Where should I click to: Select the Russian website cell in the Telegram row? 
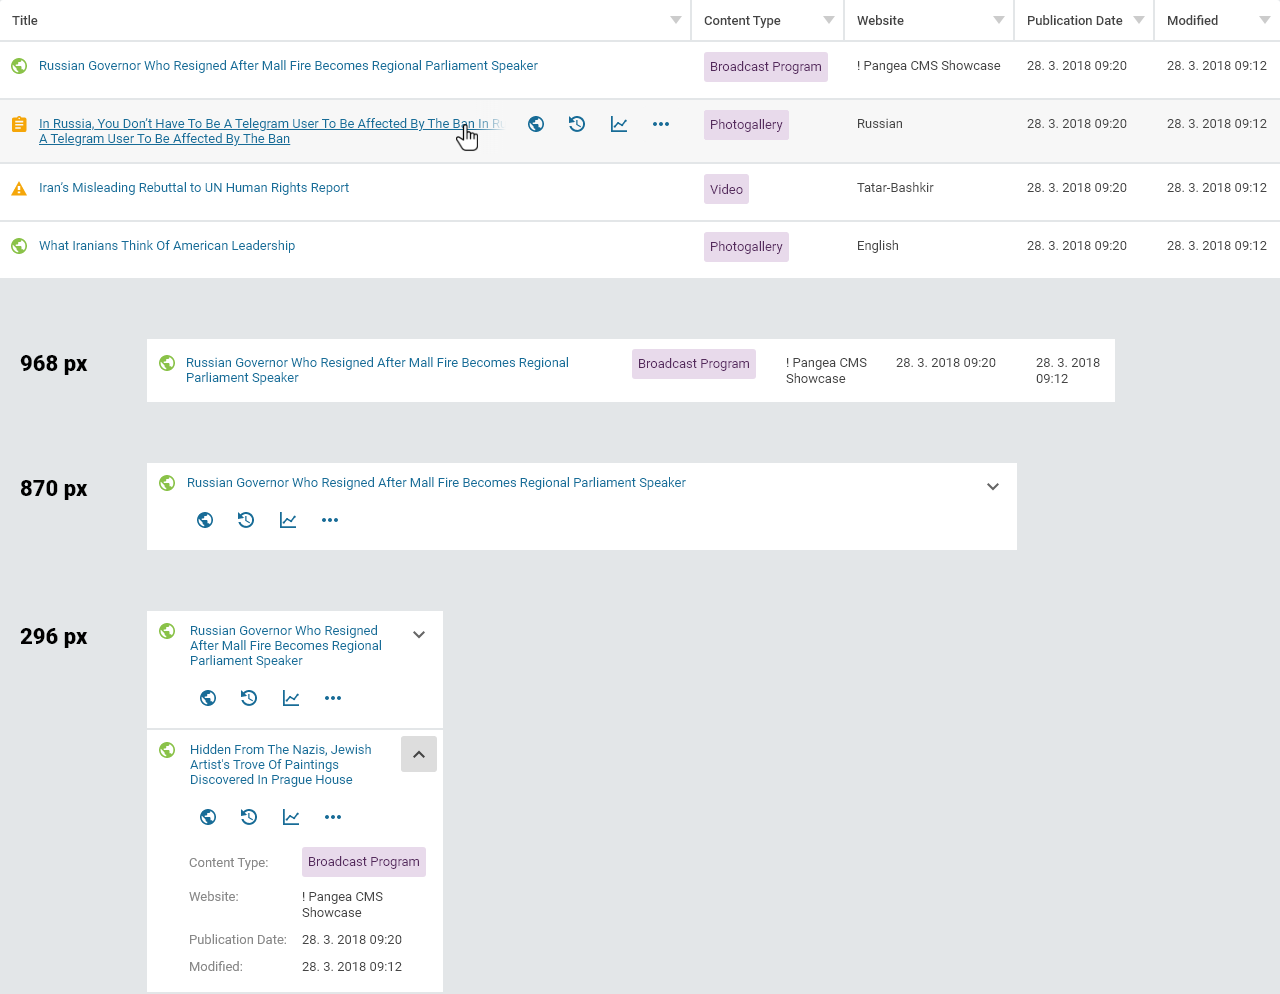point(880,124)
